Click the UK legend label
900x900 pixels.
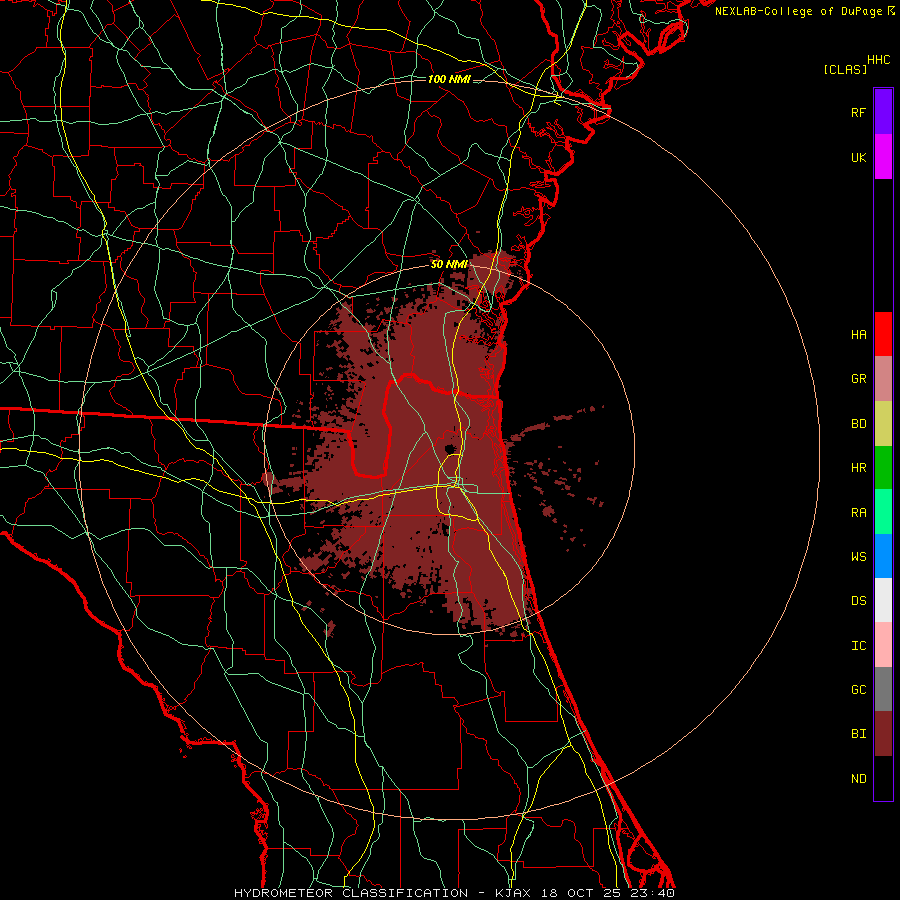click(x=858, y=157)
